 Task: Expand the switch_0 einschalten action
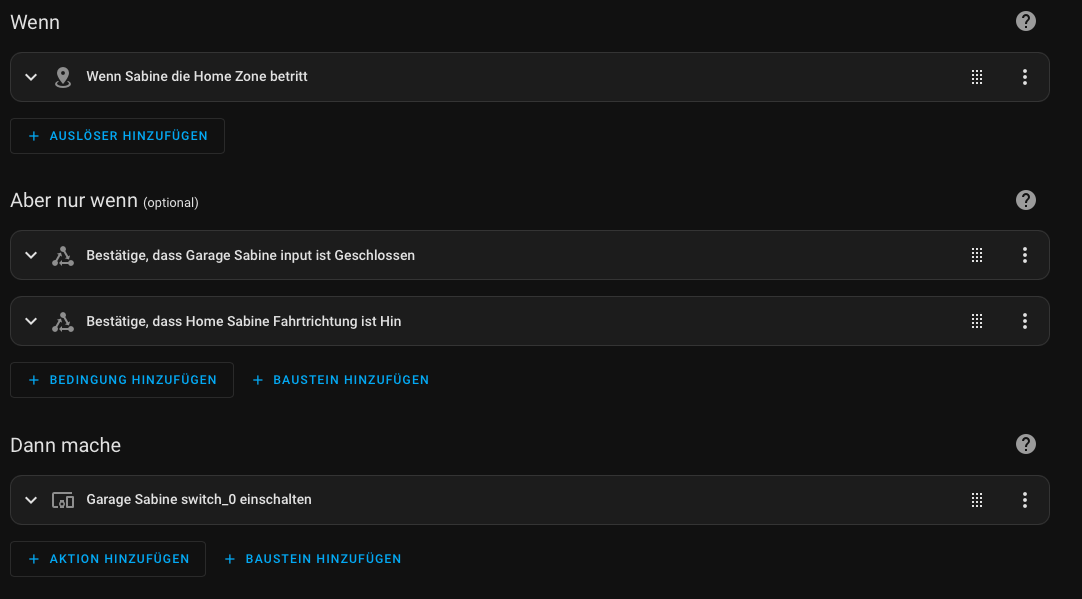pos(31,500)
